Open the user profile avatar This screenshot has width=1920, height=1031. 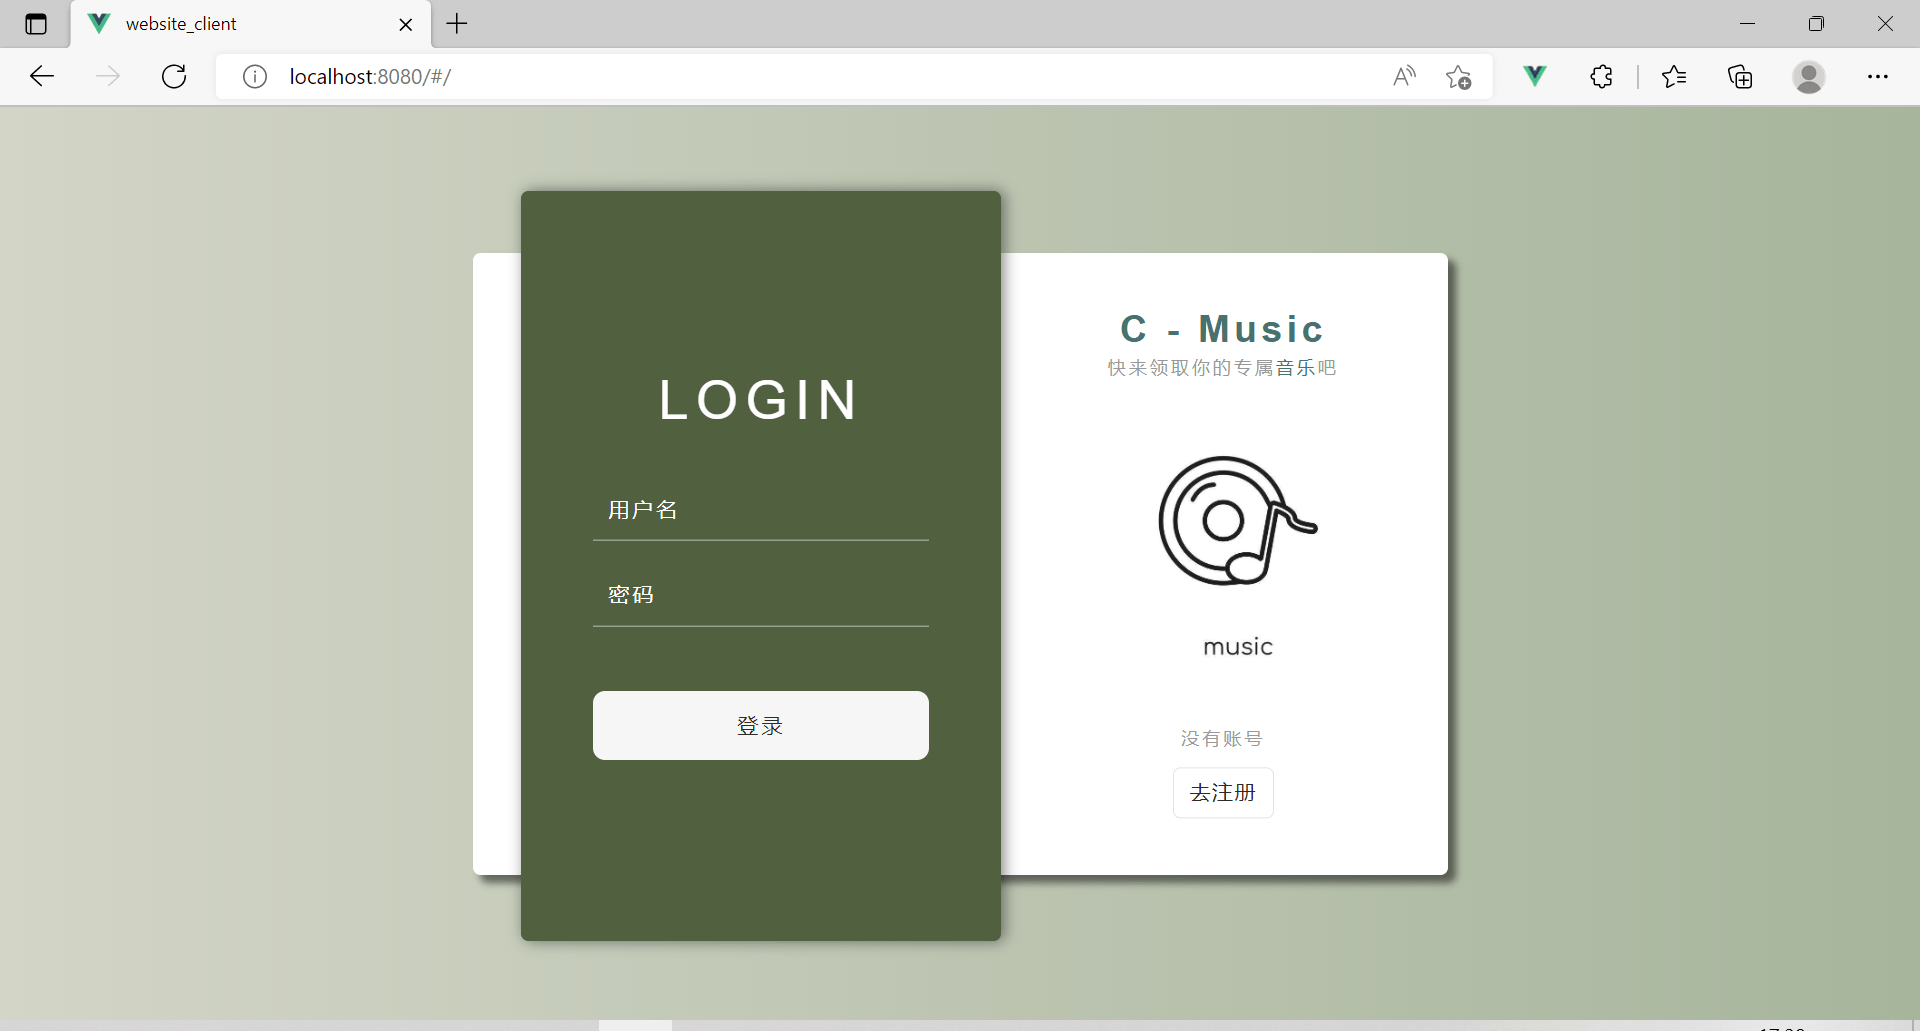1808,76
